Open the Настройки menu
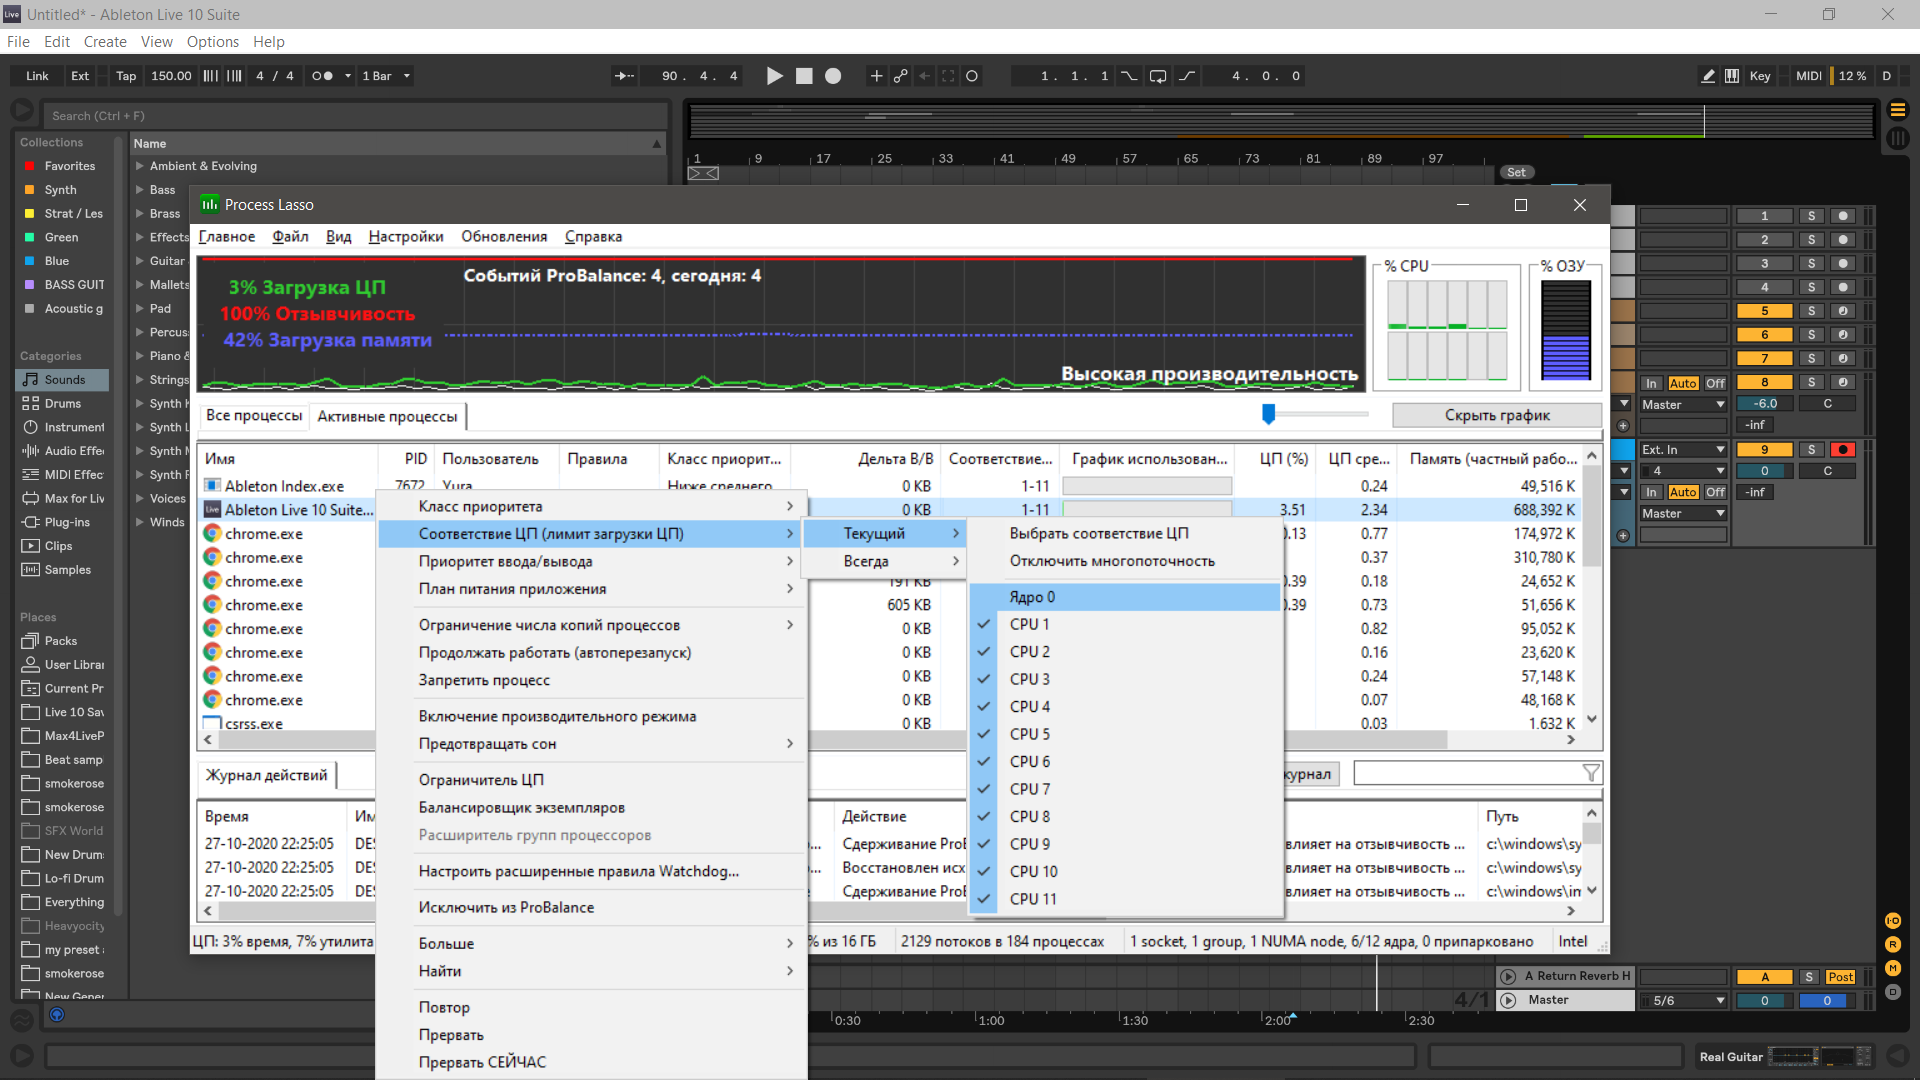The width and height of the screenshot is (1920, 1080). 405,237
